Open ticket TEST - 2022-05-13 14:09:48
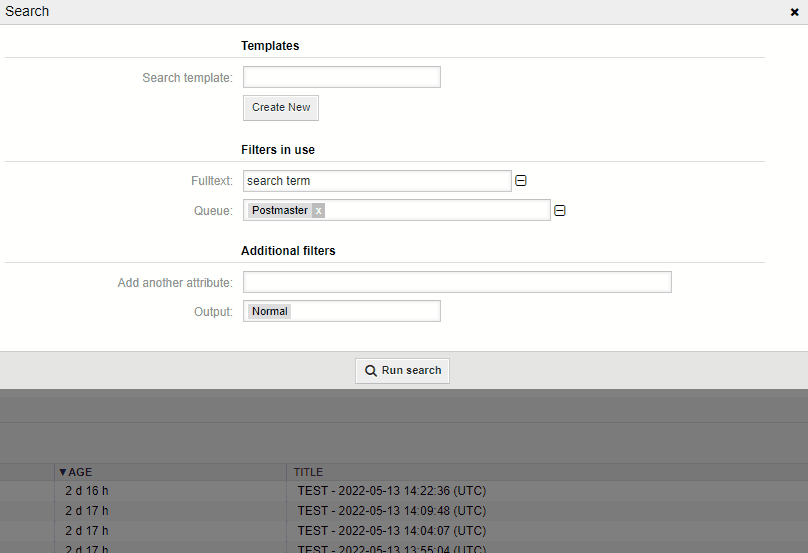This screenshot has height=553, width=808. pyautogui.click(x=391, y=511)
